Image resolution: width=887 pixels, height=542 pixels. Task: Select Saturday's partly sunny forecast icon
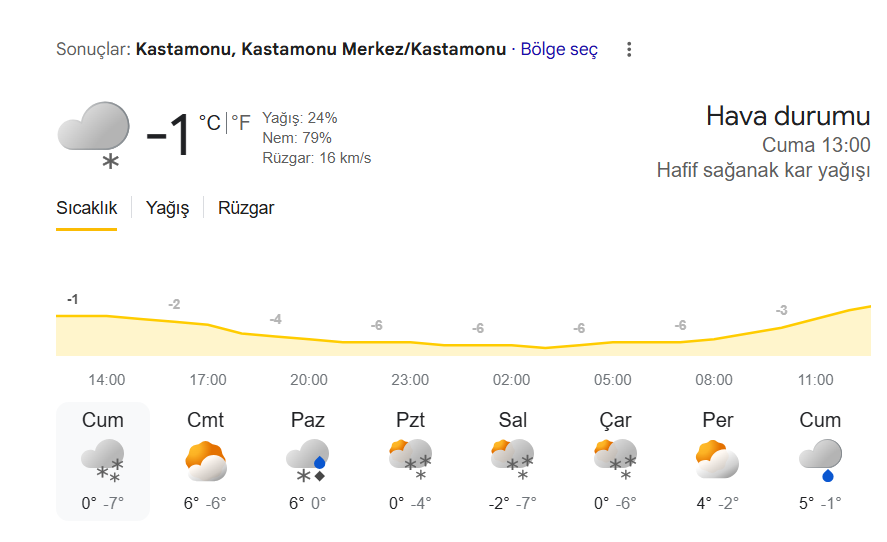(206, 461)
